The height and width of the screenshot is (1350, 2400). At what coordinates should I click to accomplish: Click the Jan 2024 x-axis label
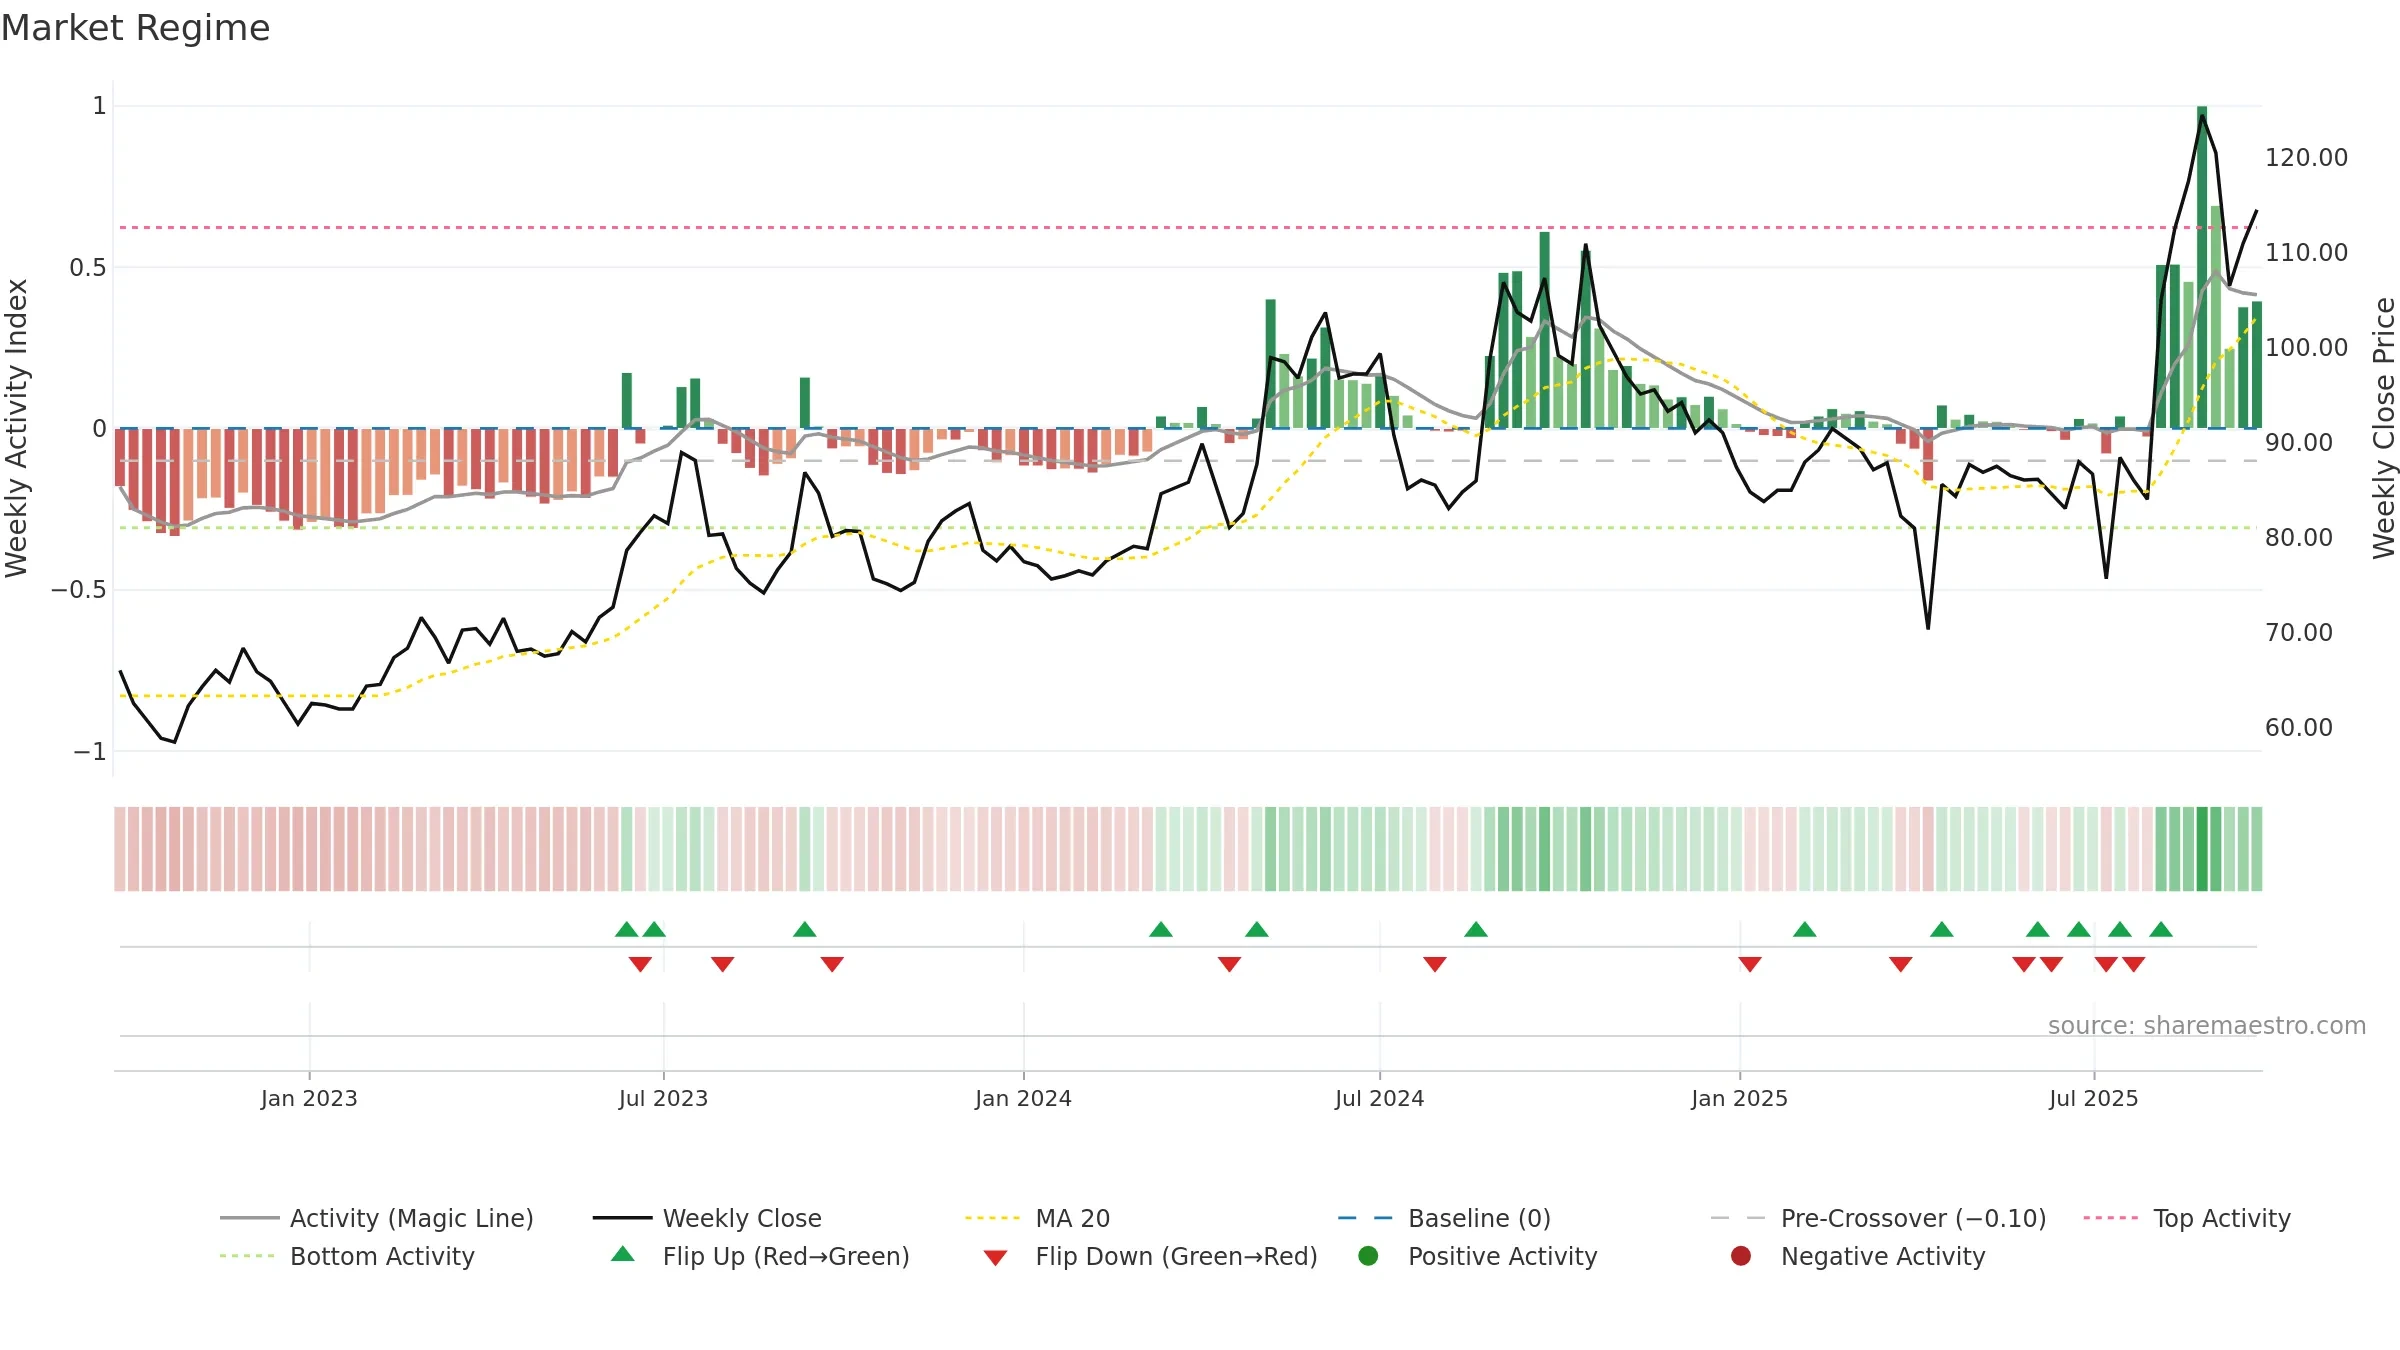click(x=1023, y=1098)
